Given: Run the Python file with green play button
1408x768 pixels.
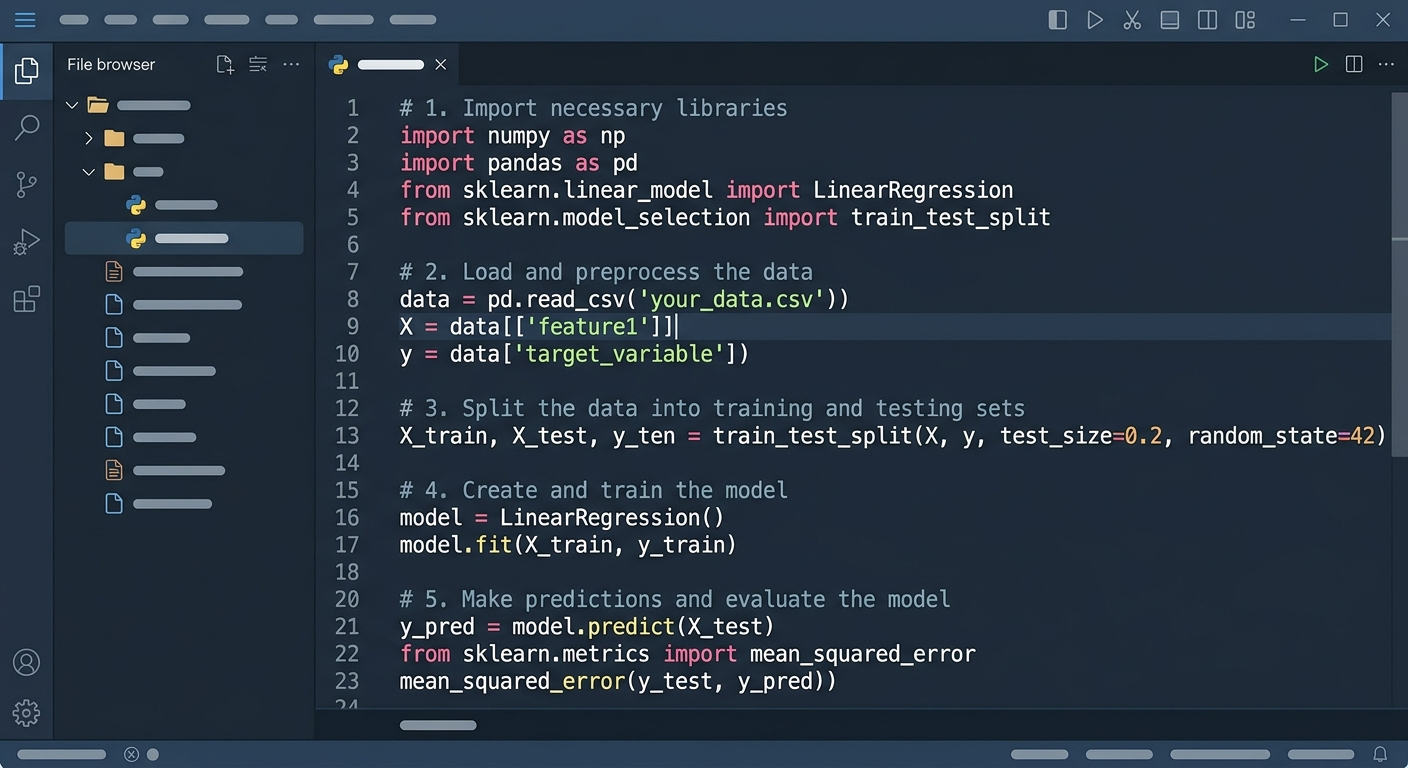Looking at the screenshot, I should [x=1321, y=65].
